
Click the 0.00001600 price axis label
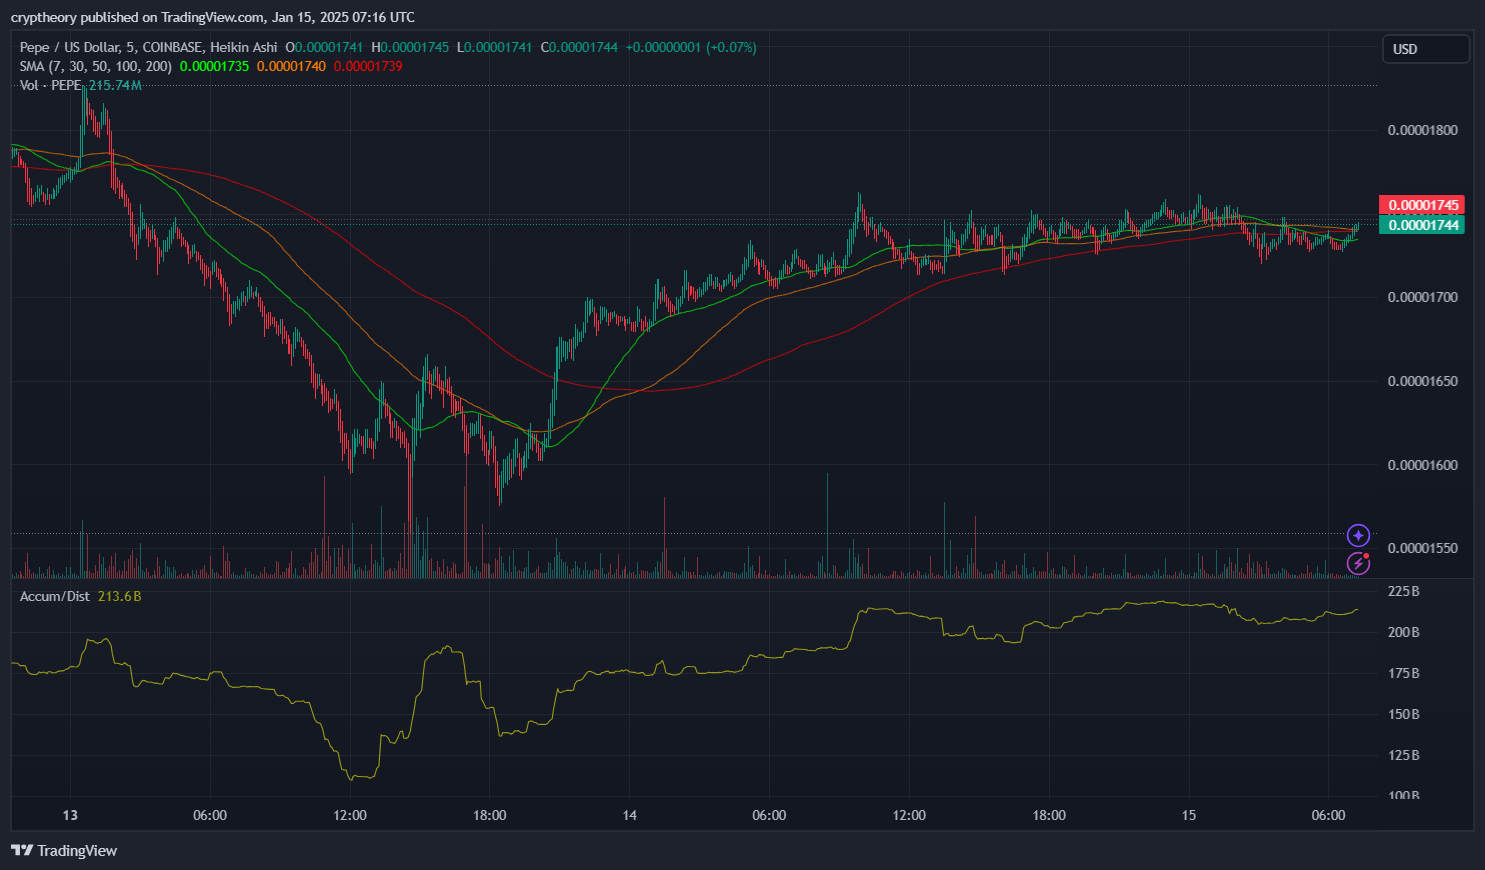point(1422,465)
